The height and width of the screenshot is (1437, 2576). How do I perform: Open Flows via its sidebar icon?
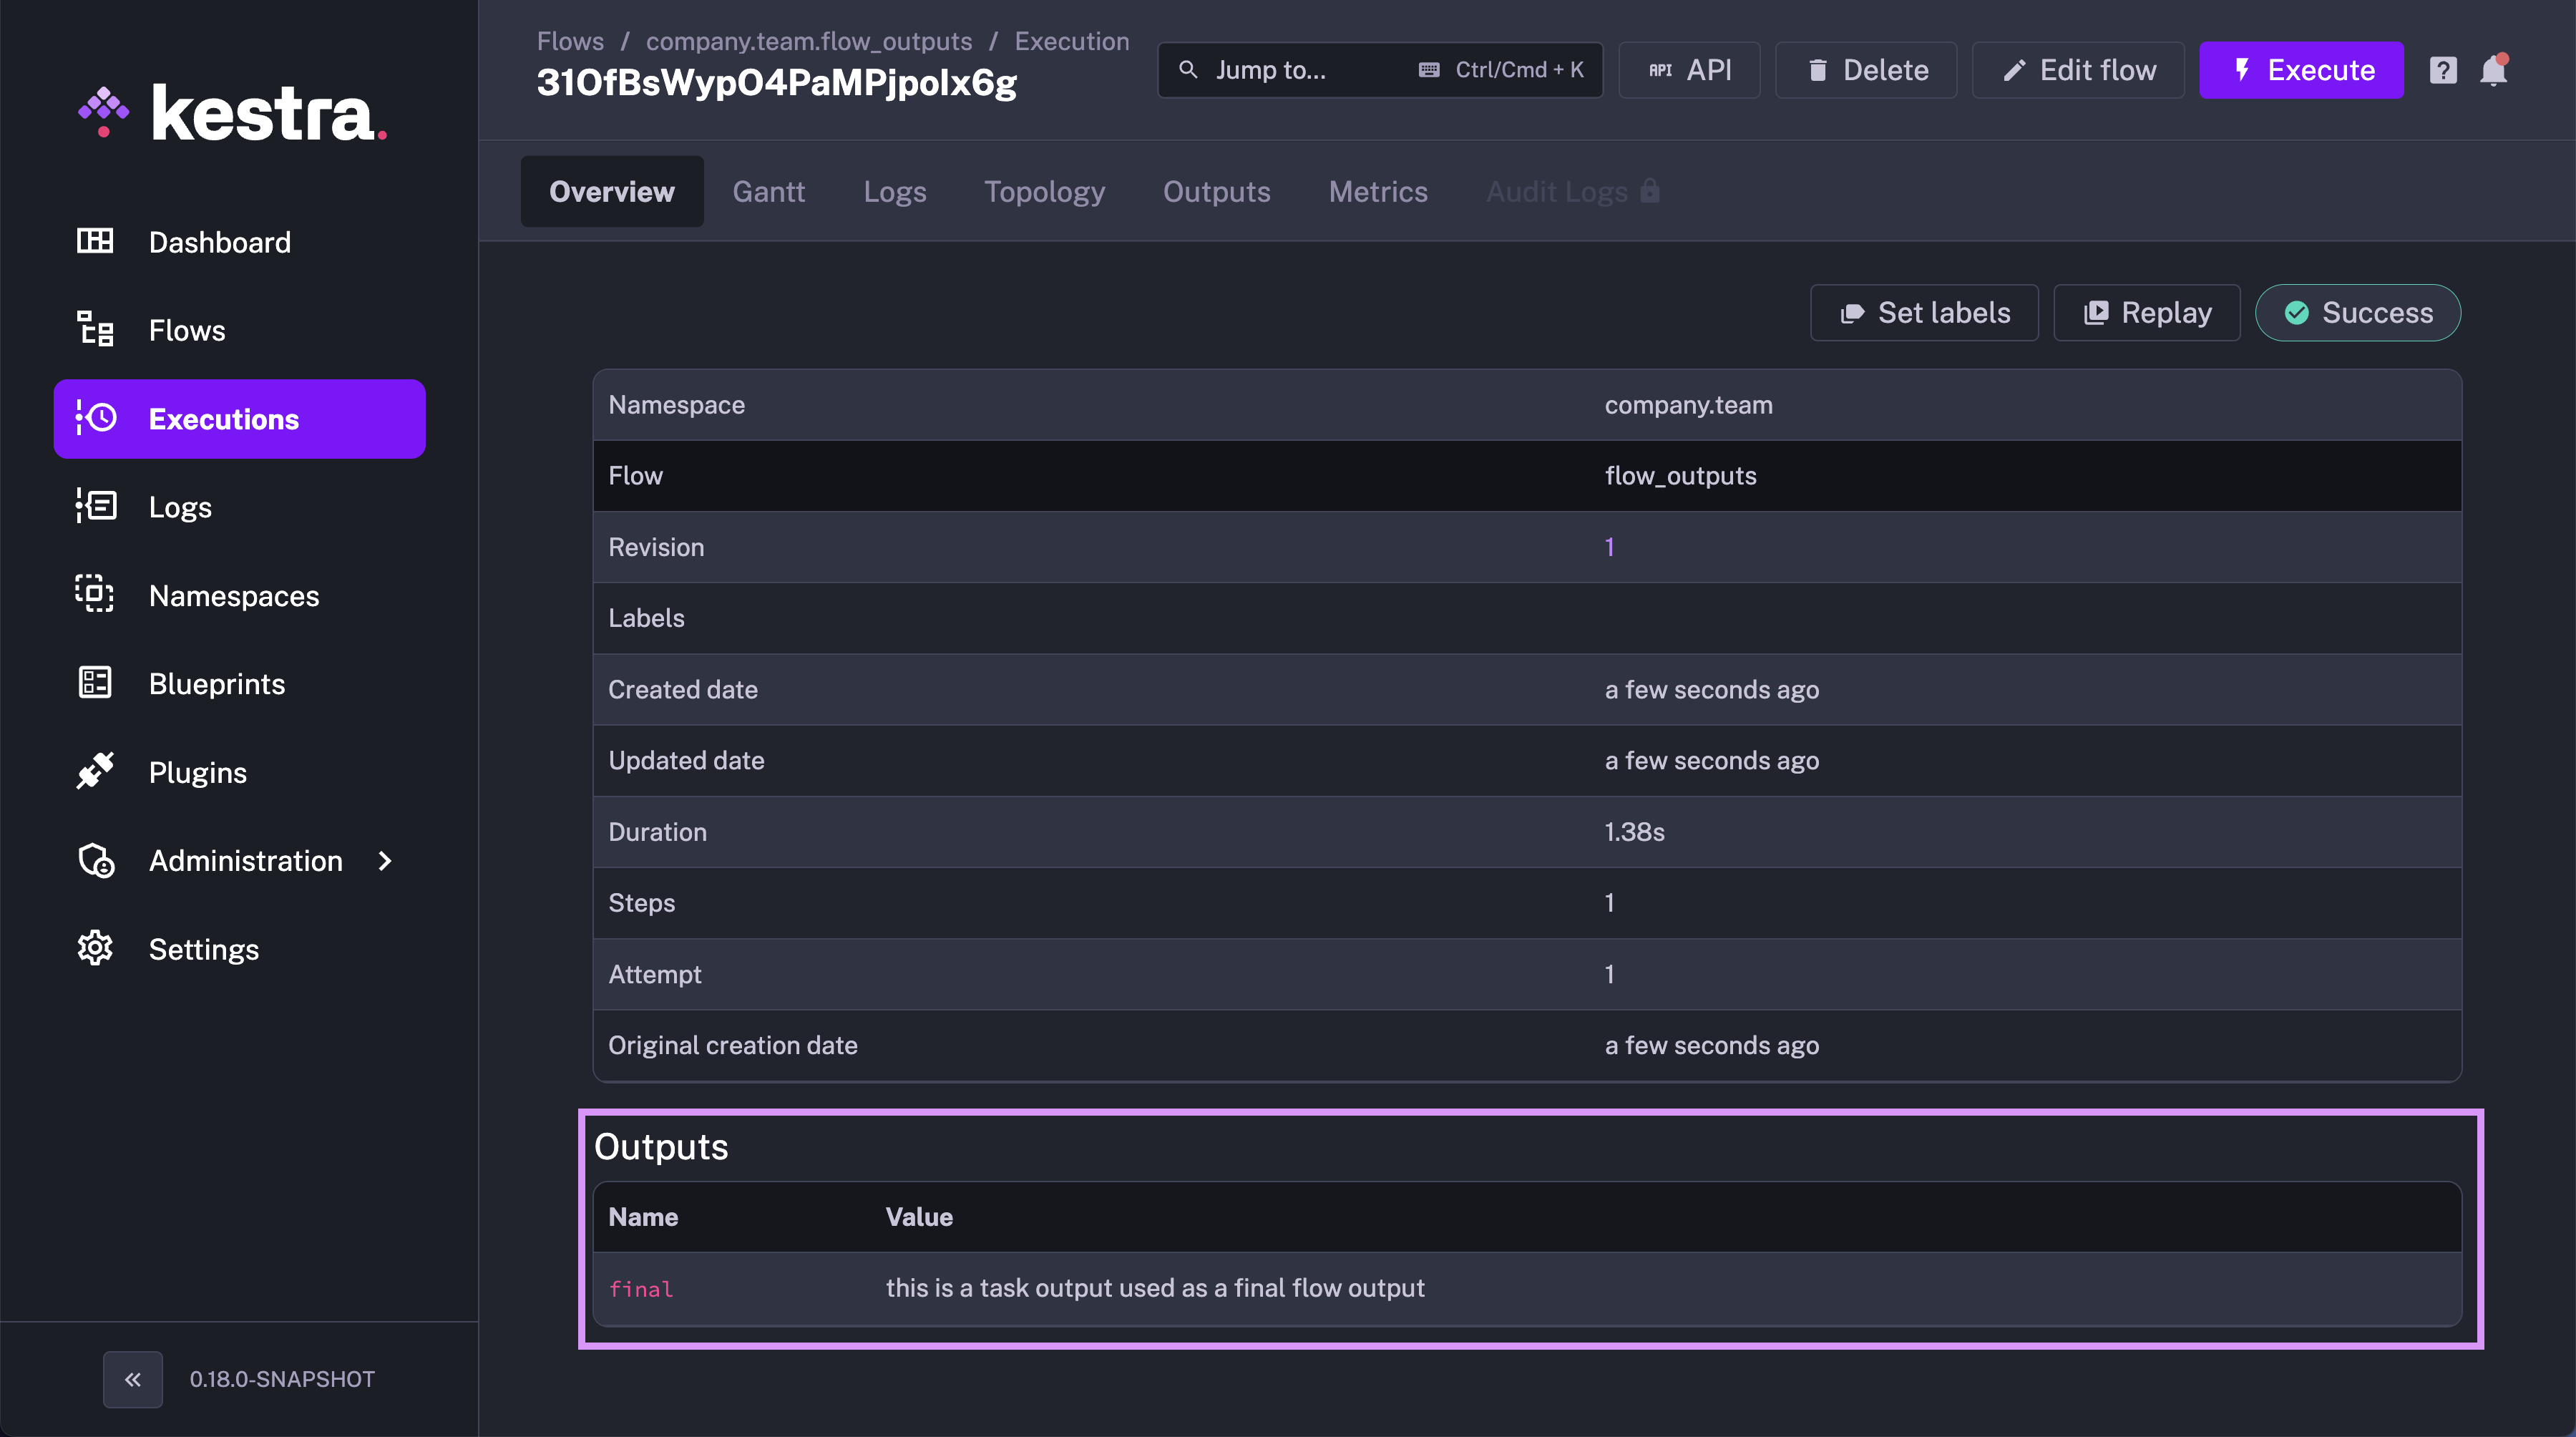(95, 330)
